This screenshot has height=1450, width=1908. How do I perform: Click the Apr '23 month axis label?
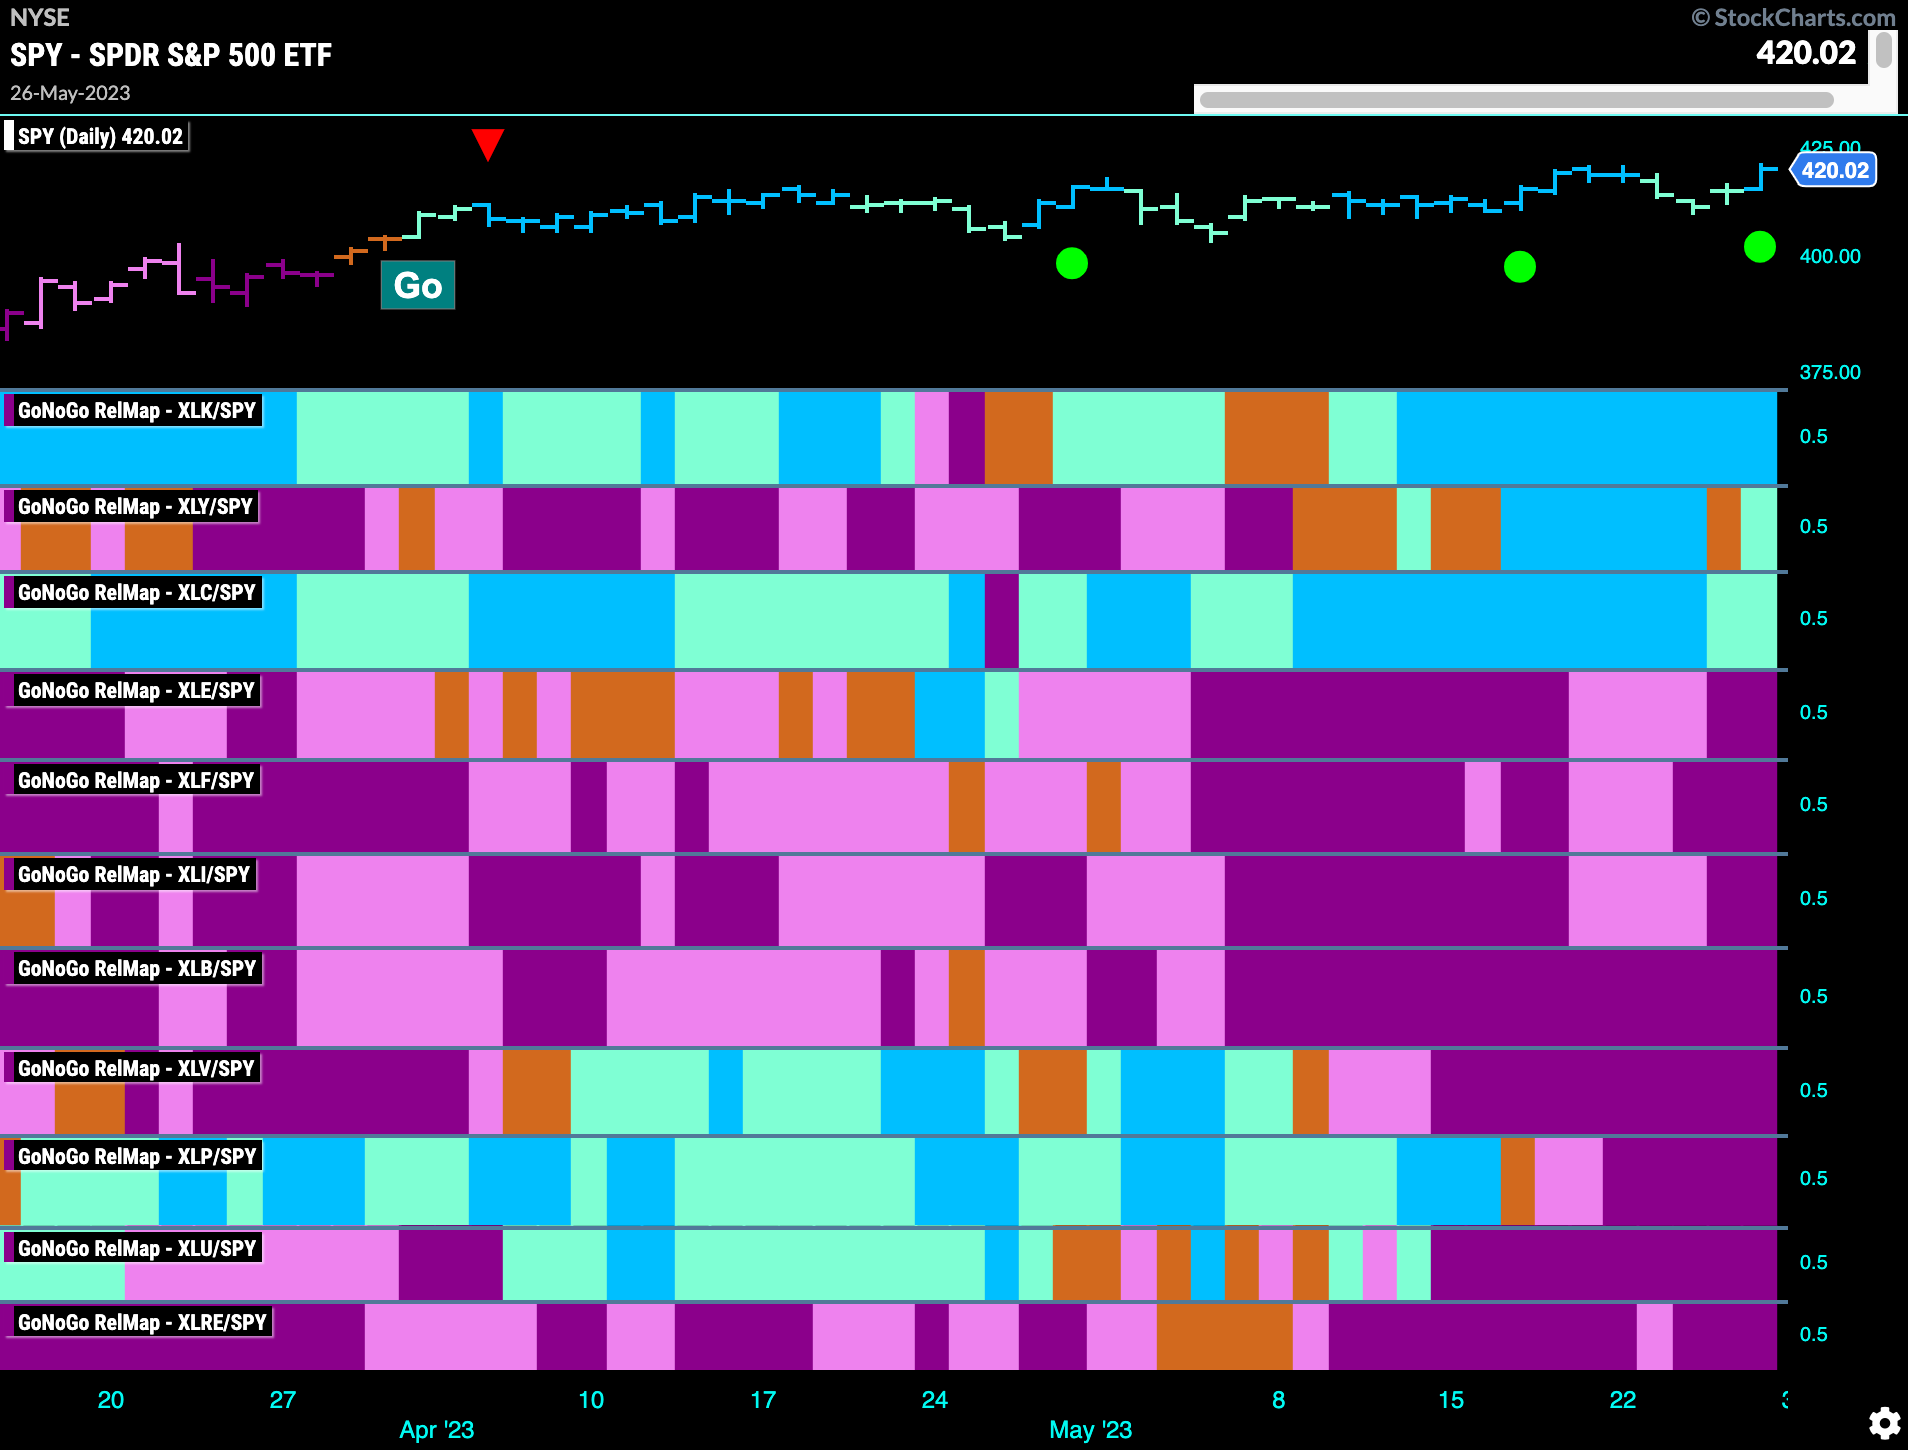coord(437,1429)
